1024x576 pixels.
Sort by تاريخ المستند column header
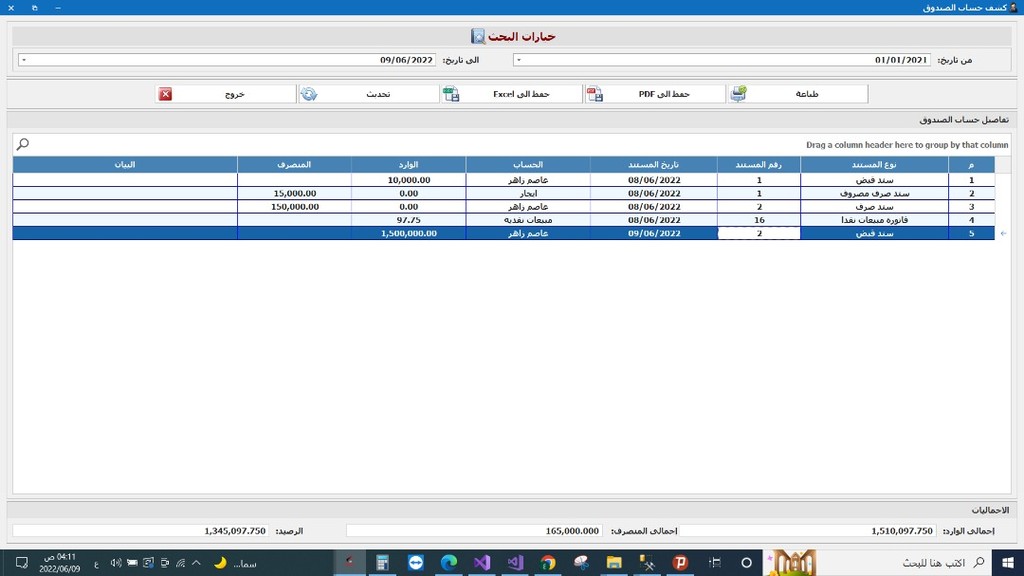[x=653, y=165]
